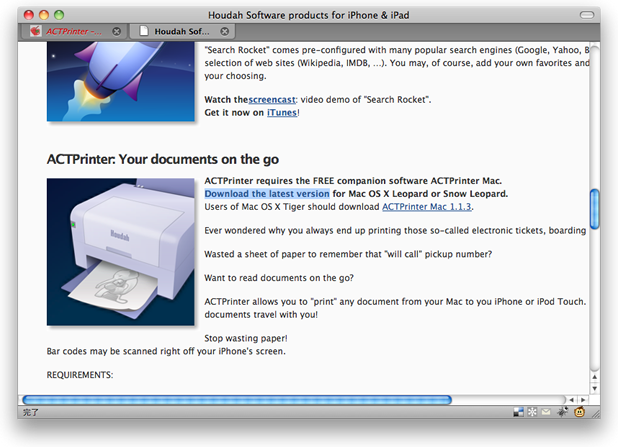Open the screencast link

pyautogui.click(x=272, y=100)
